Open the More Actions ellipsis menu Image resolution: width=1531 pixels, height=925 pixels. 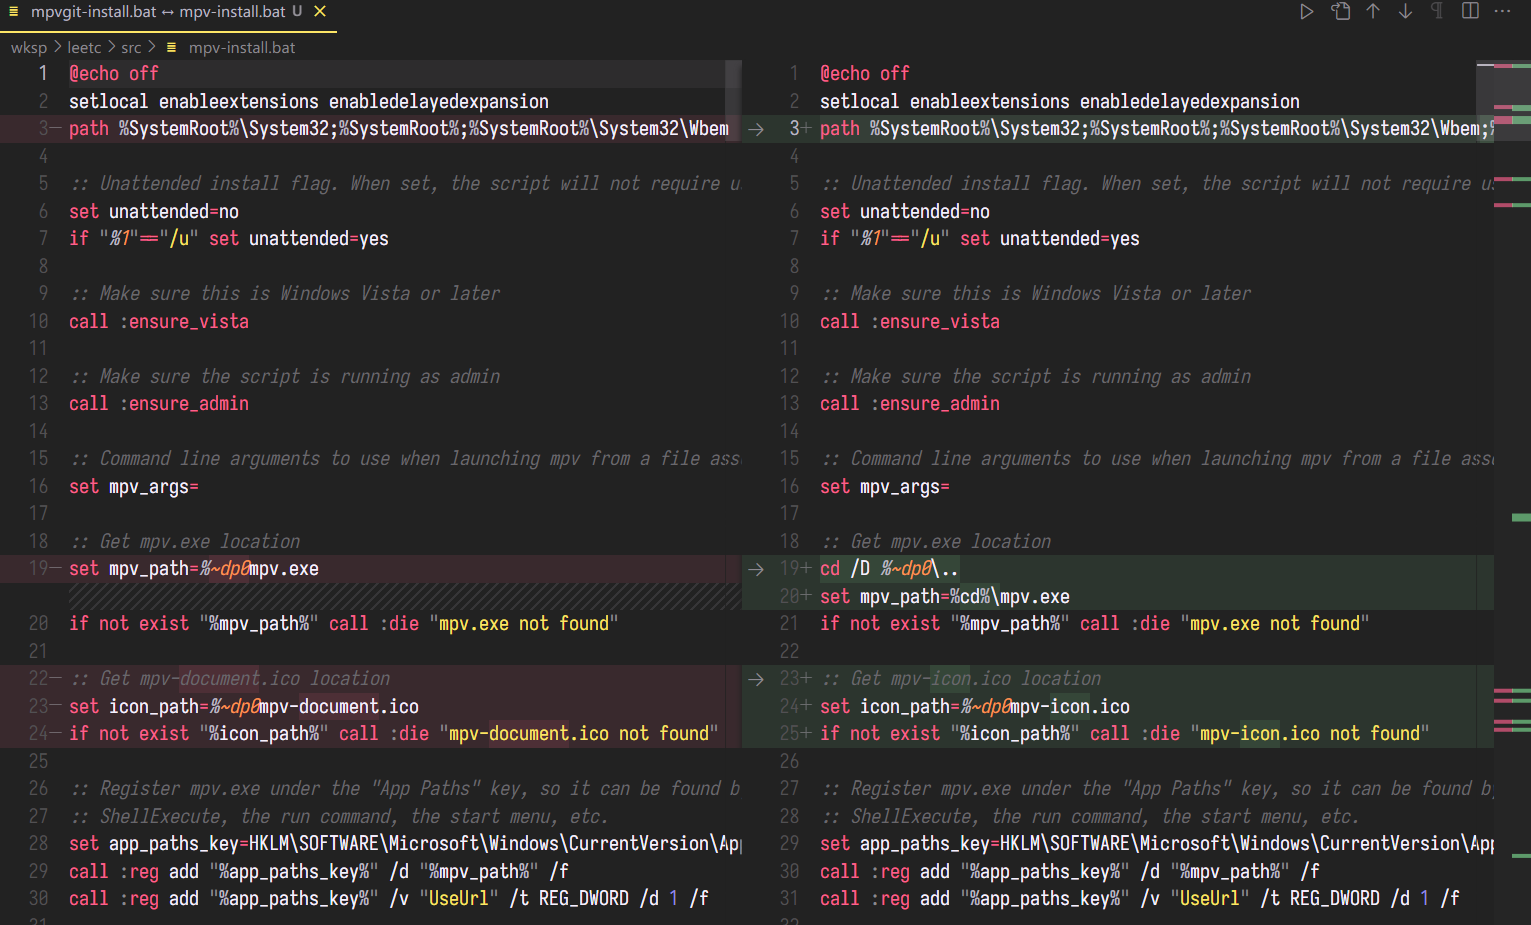1501,11
